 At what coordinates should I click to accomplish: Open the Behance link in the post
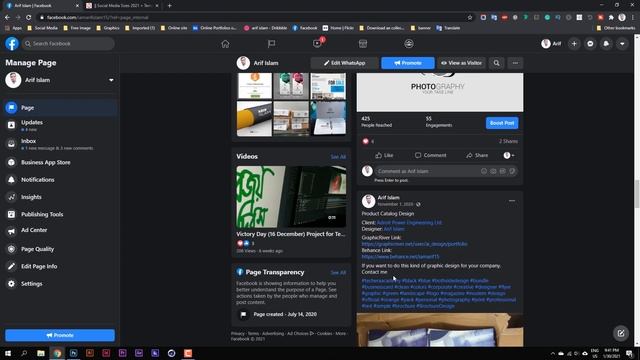tap(400, 257)
